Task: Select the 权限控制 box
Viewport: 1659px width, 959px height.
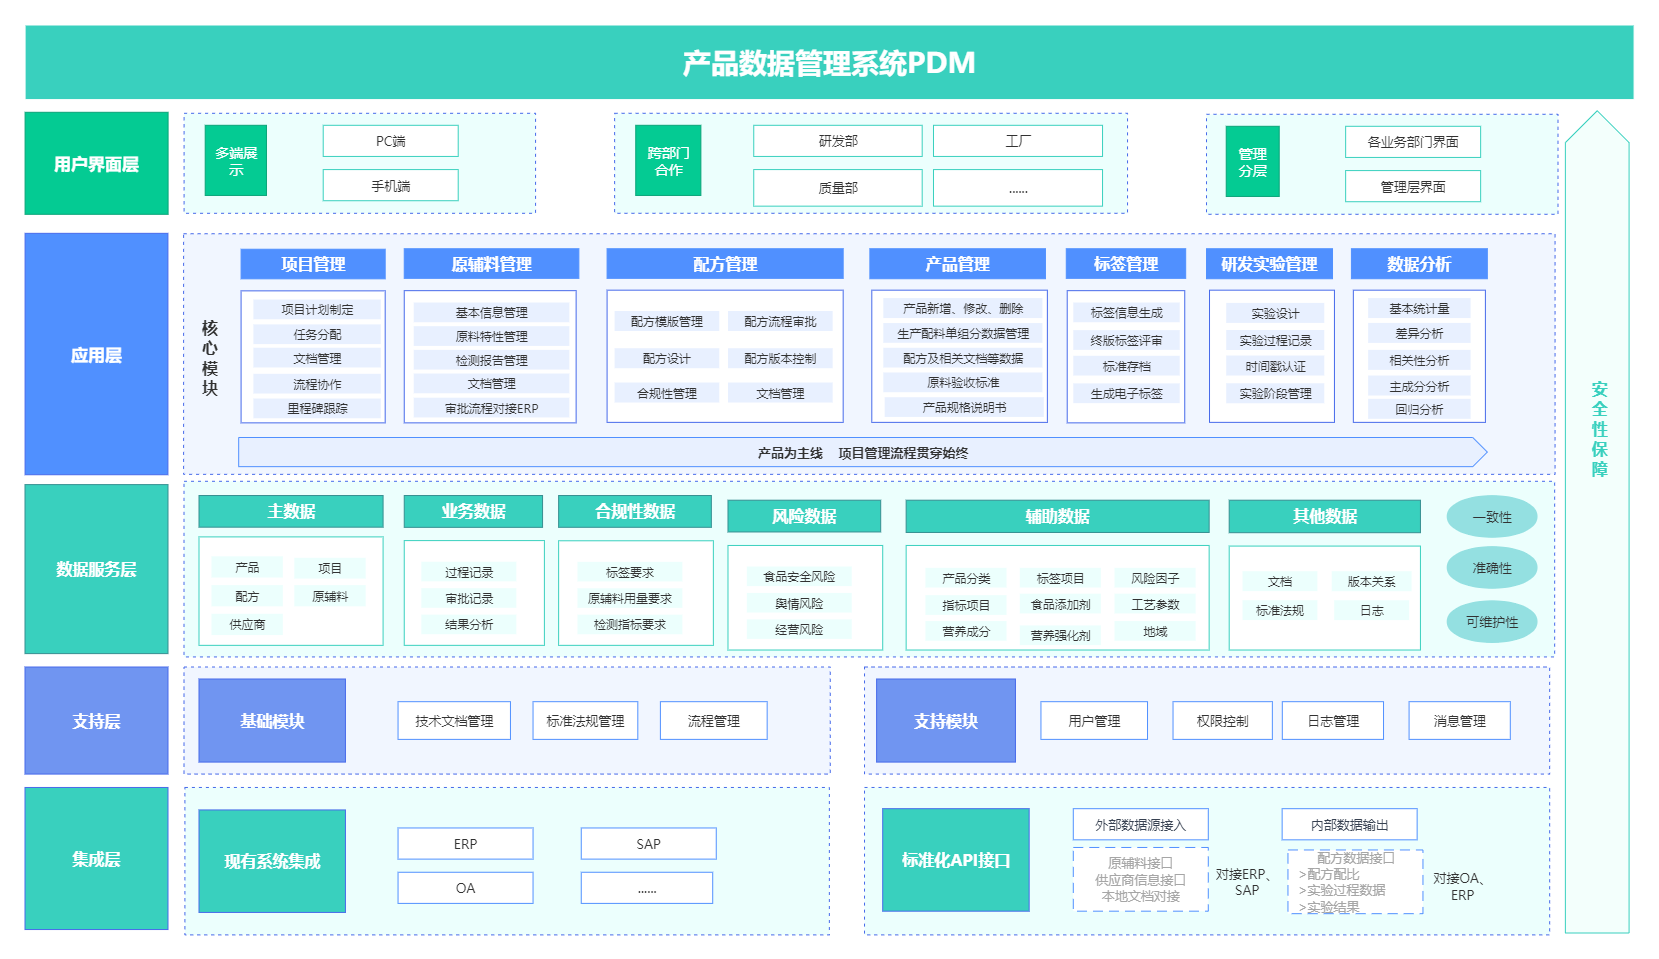Action: (1222, 721)
